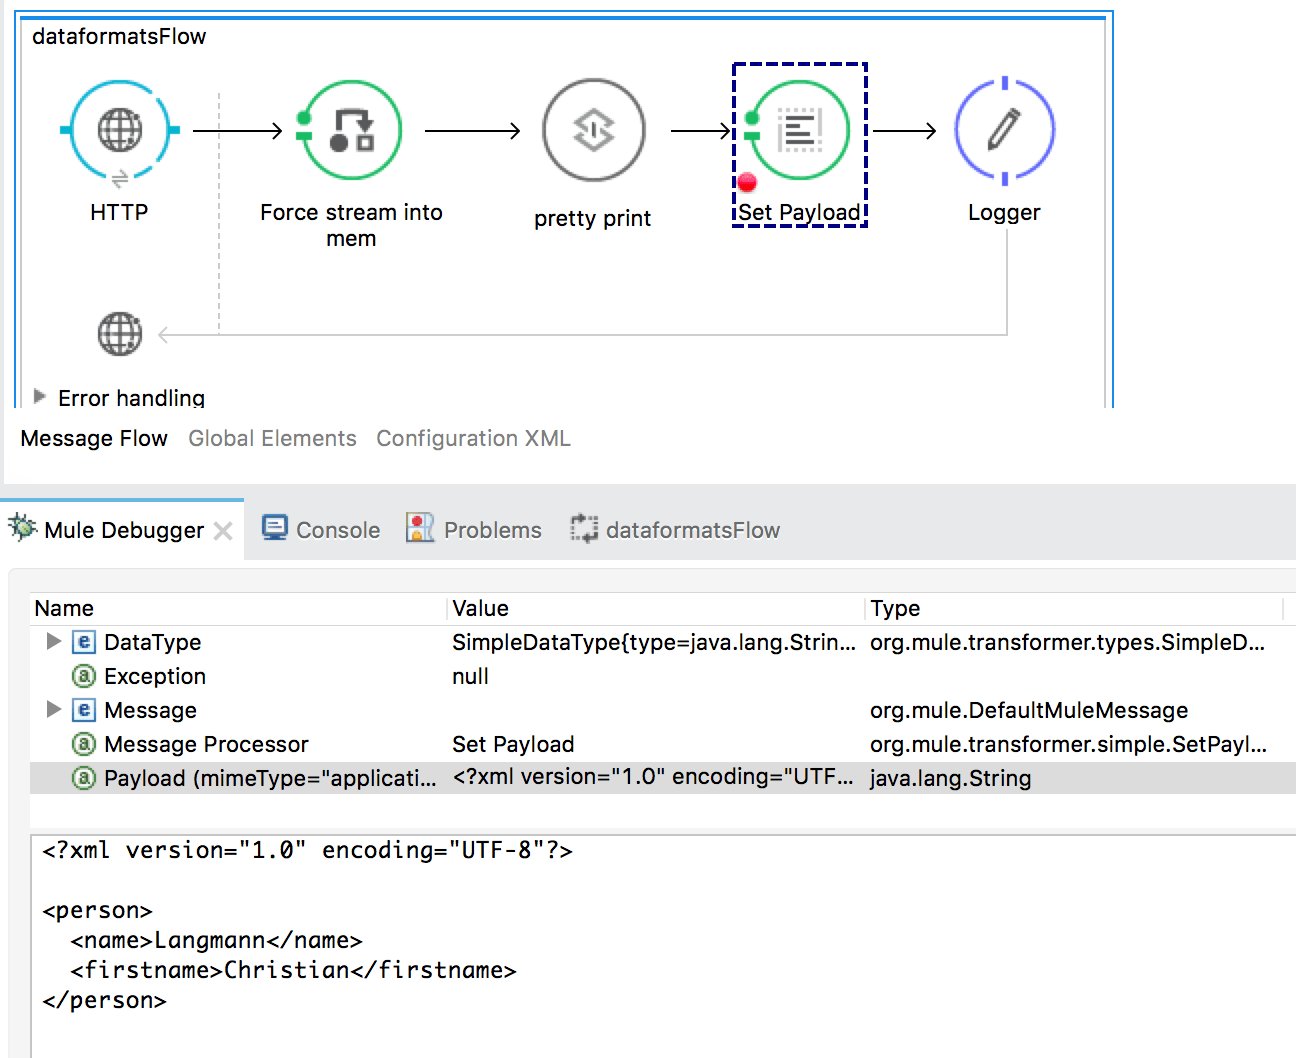The image size is (1296, 1058).
Task: Open the Problems tab
Action: click(474, 530)
